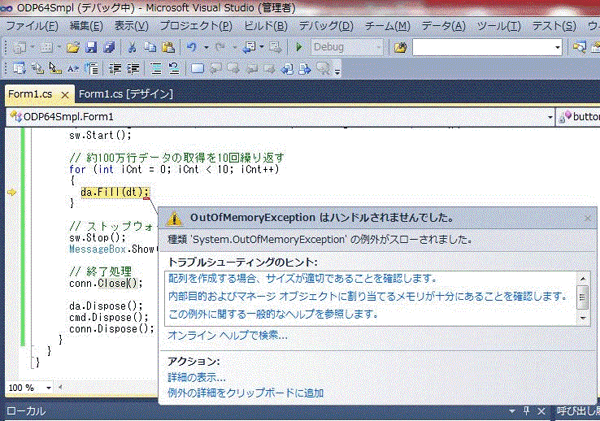Image resolution: width=600 pixels, height=421 pixels.
Task: Switch to Form1.cs [デザイン] tab
Action: 126,94
